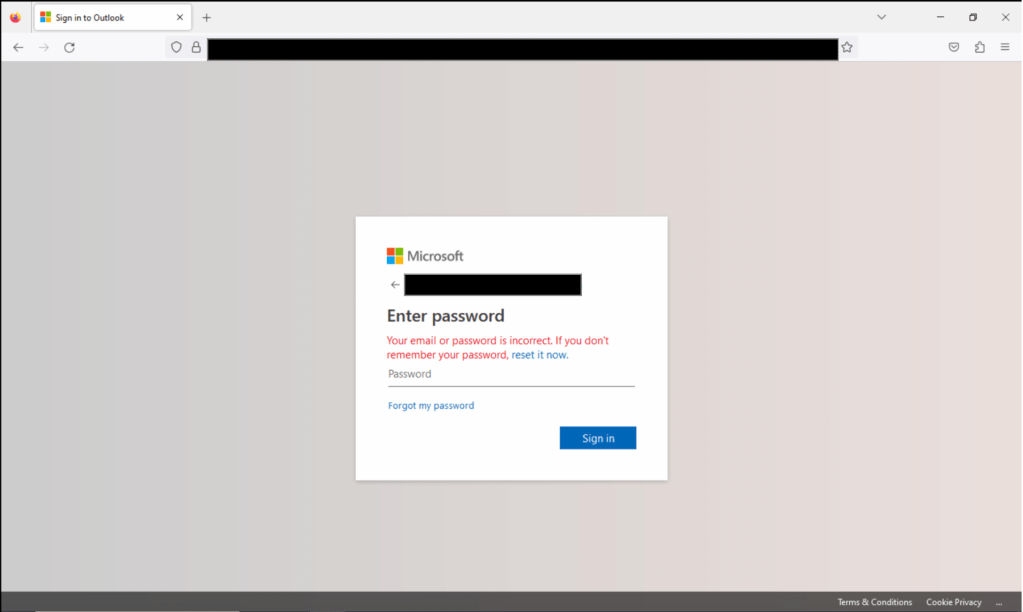The image size is (1023, 612).
Task: Follow the reset it now link
Action: coord(540,355)
